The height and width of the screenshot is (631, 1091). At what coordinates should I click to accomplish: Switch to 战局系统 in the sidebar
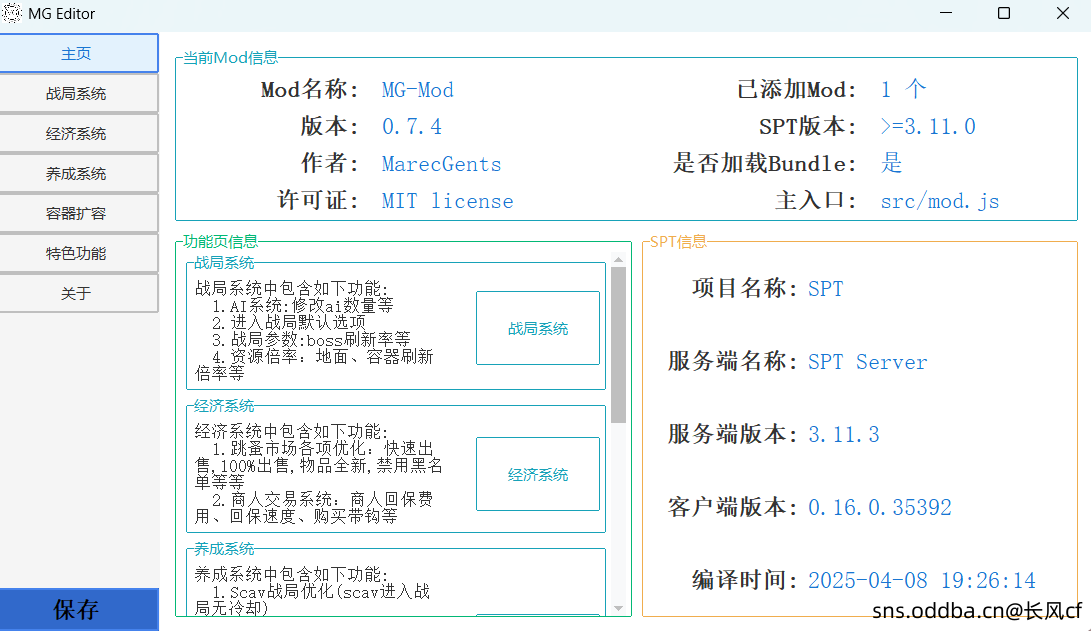(x=79, y=93)
